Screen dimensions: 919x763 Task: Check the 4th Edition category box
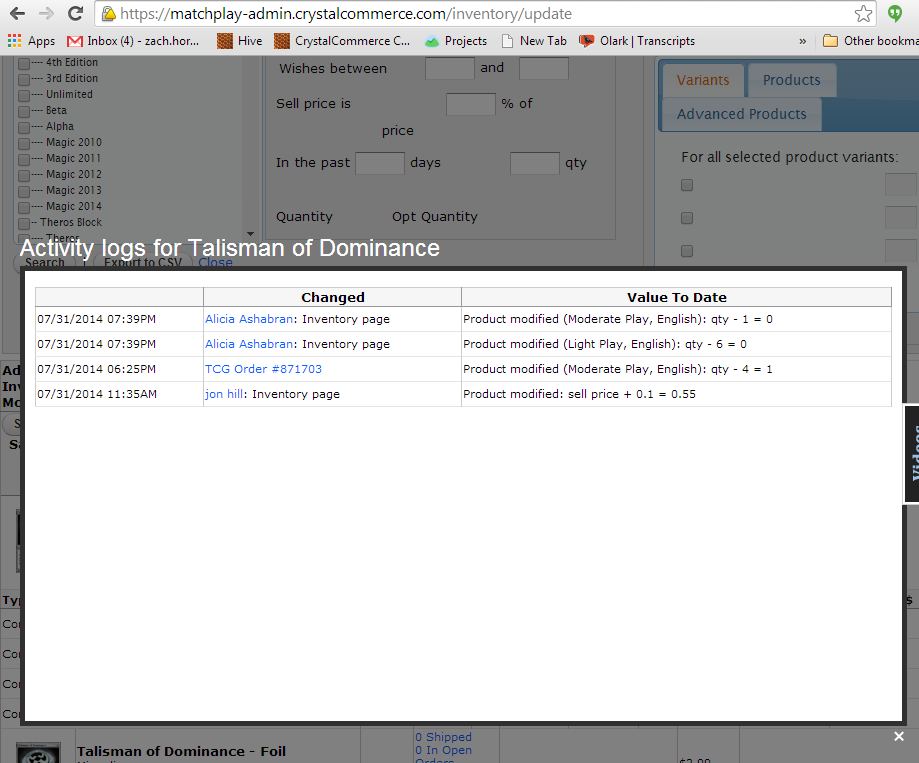click(x=24, y=63)
